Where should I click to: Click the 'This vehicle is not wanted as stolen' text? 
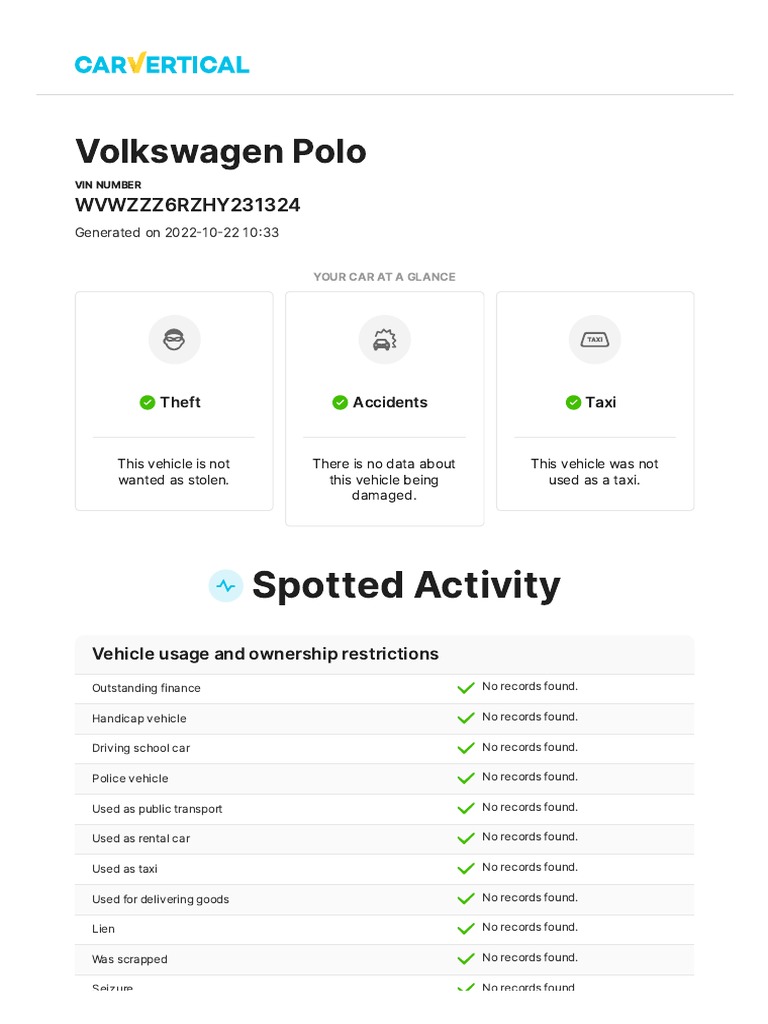(x=174, y=472)
